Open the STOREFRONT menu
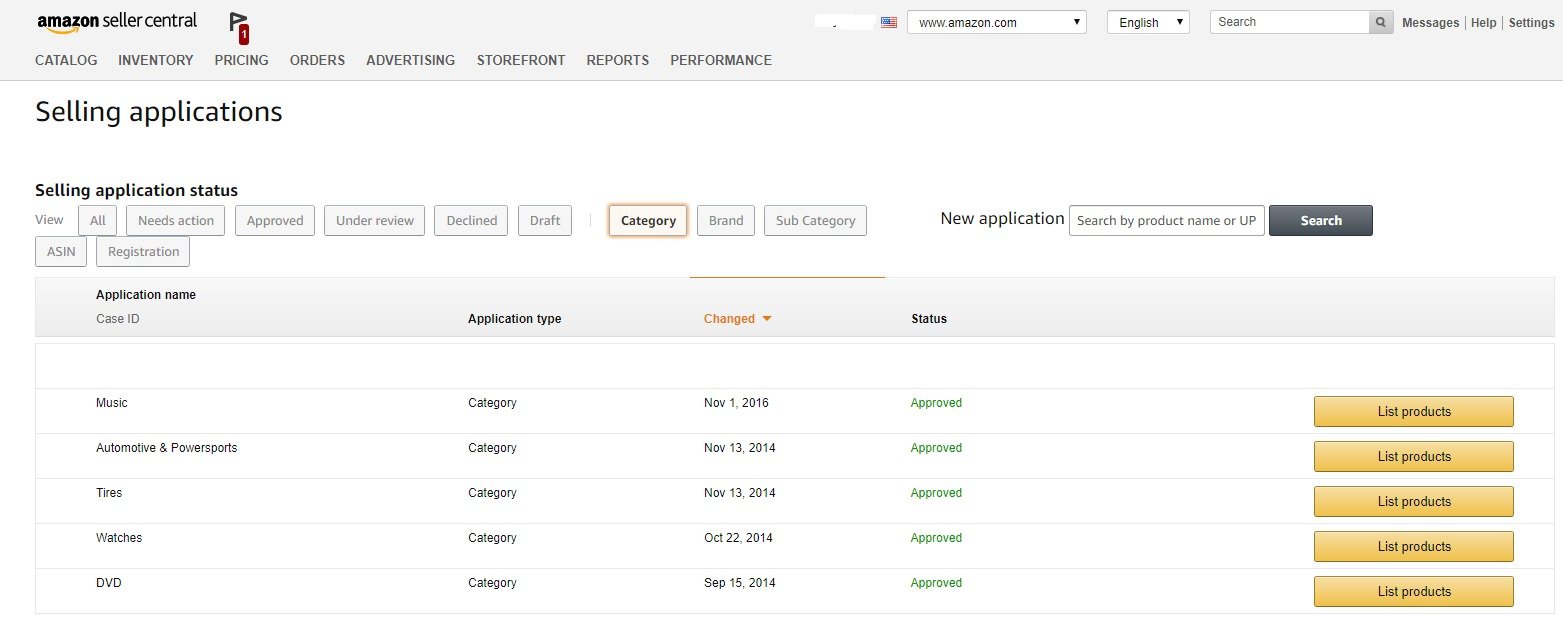 coord(521,60)
